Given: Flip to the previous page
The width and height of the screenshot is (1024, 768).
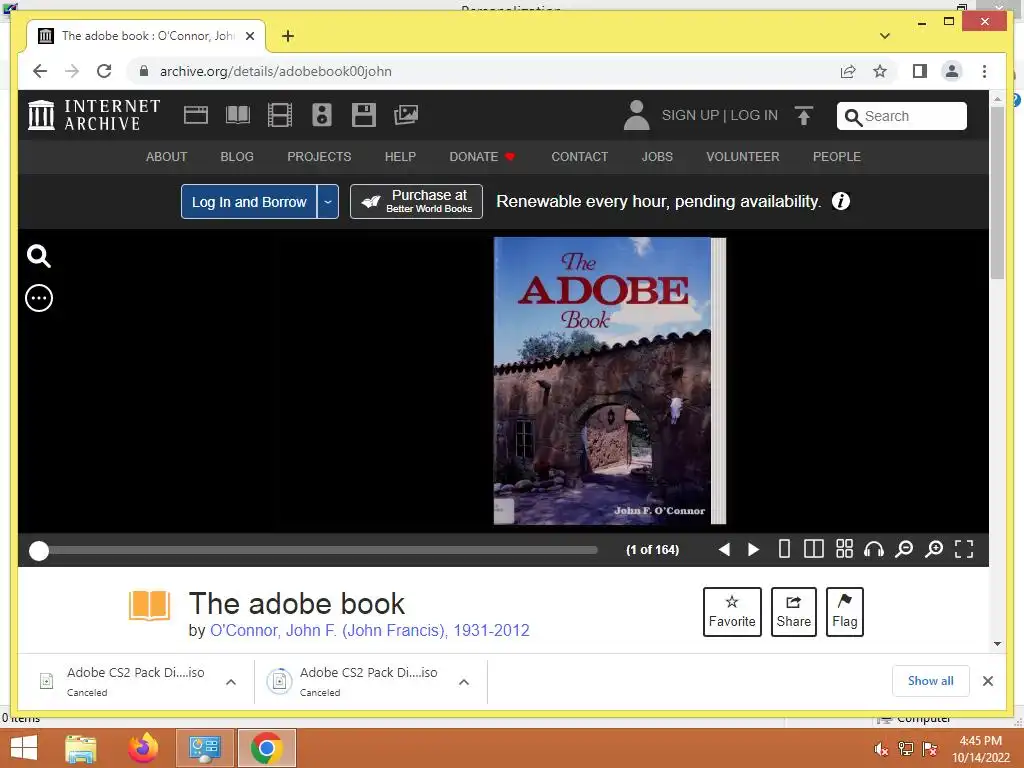Looking at the screenshot, I should click(724, 549).
